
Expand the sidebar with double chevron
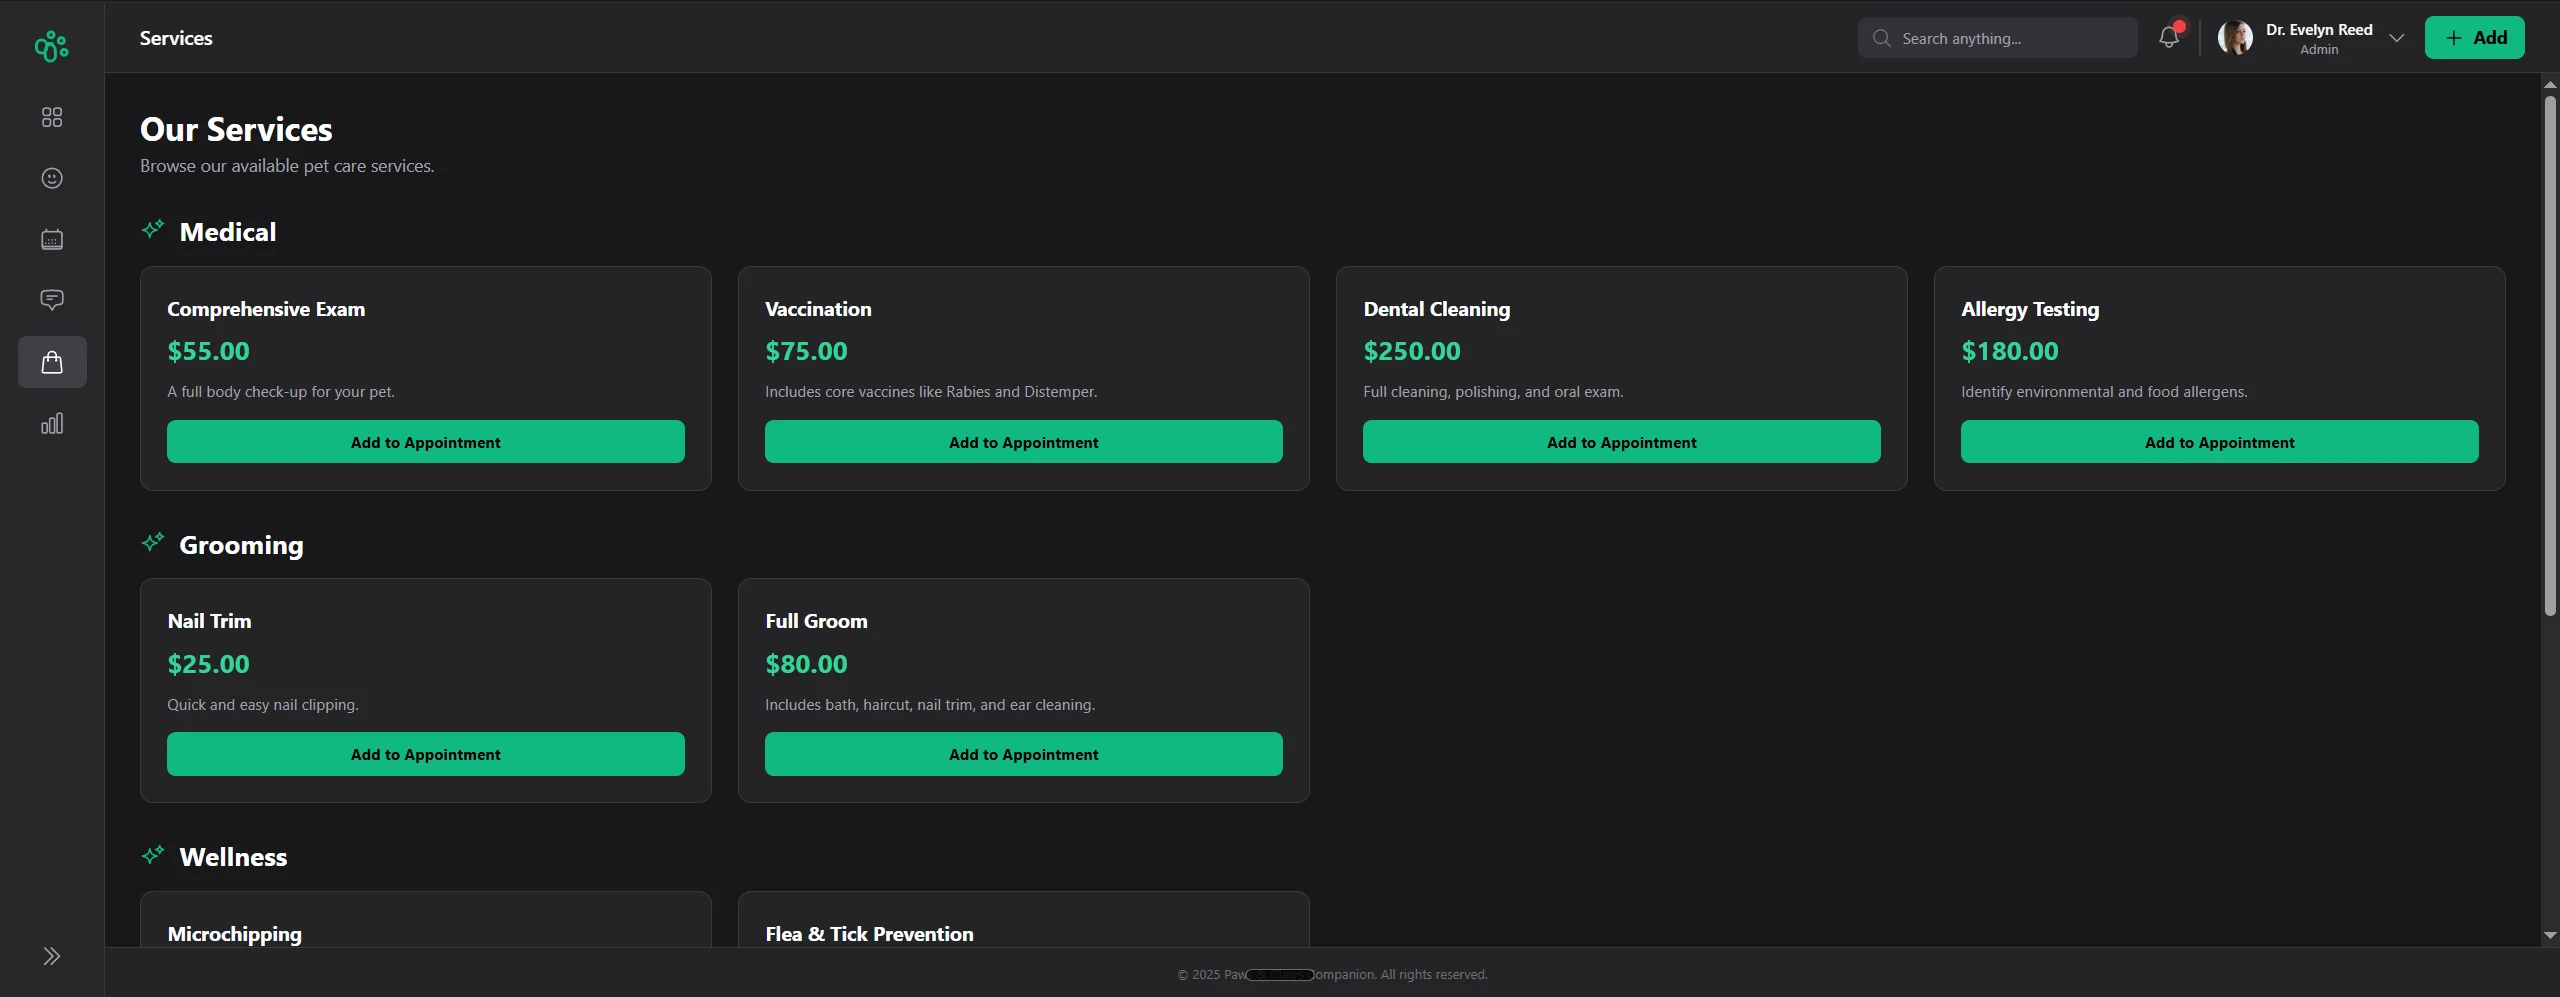(52, 956)
